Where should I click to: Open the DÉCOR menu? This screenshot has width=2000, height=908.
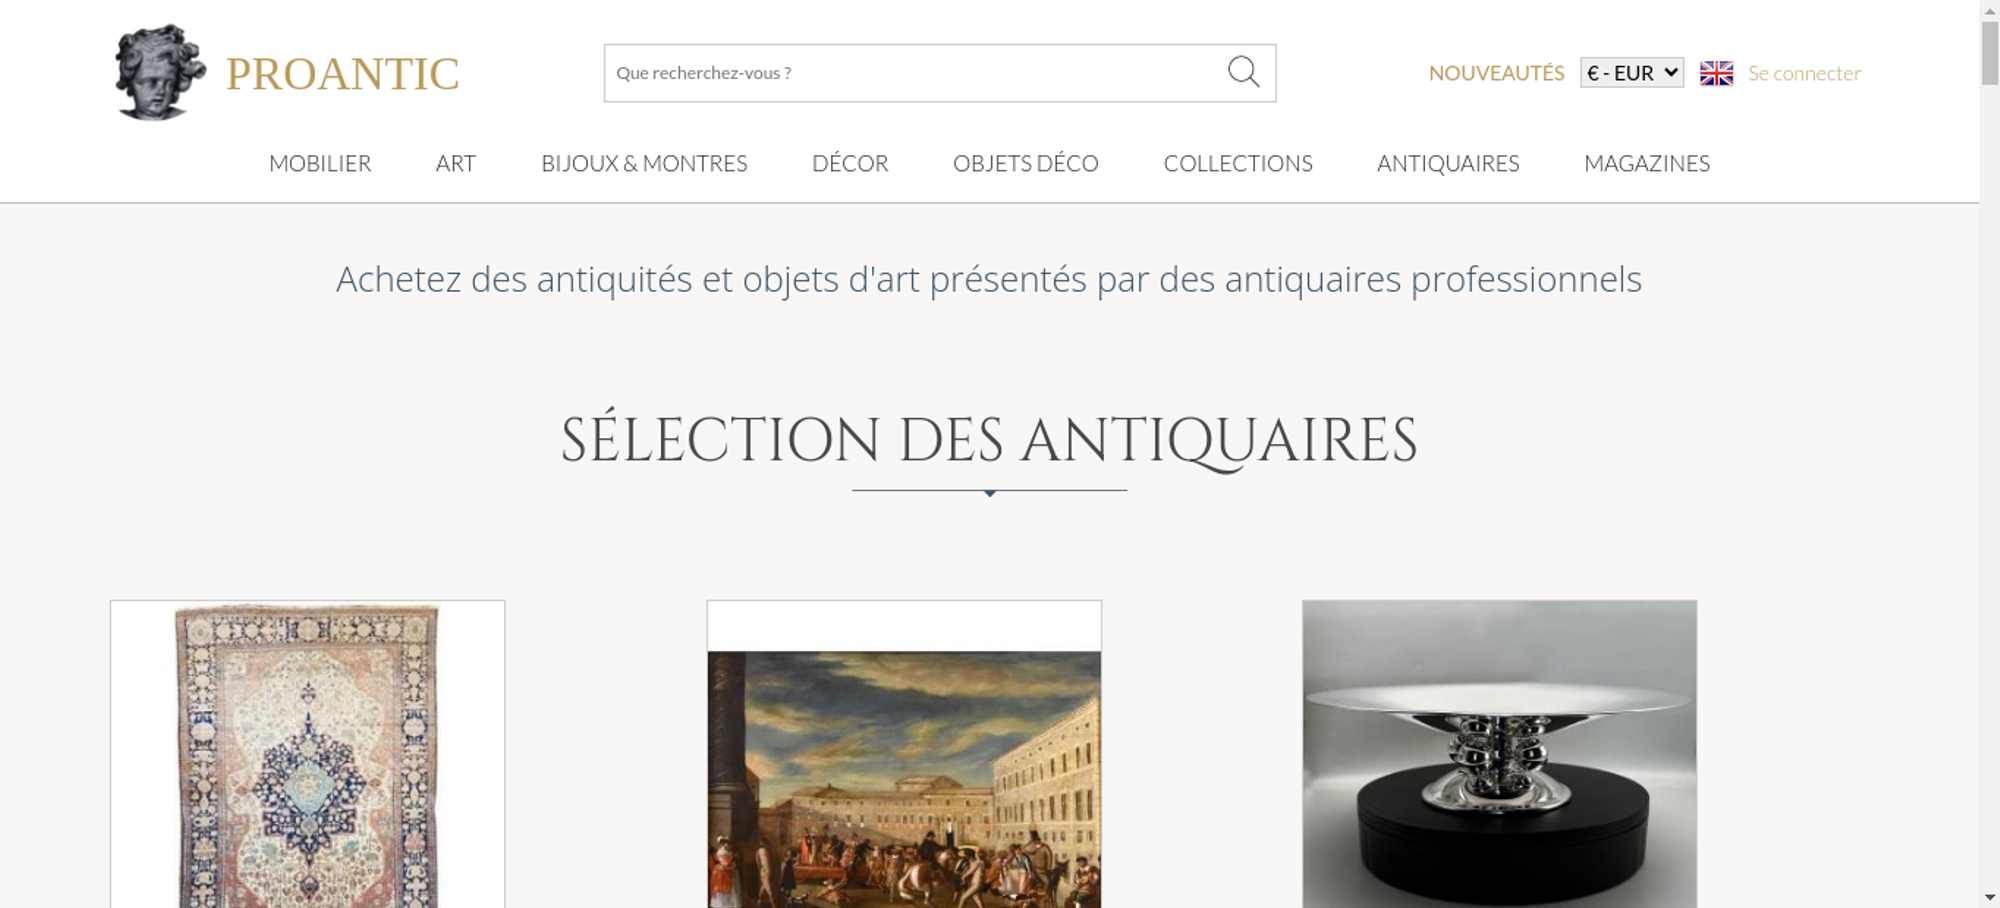click(850, 163)
